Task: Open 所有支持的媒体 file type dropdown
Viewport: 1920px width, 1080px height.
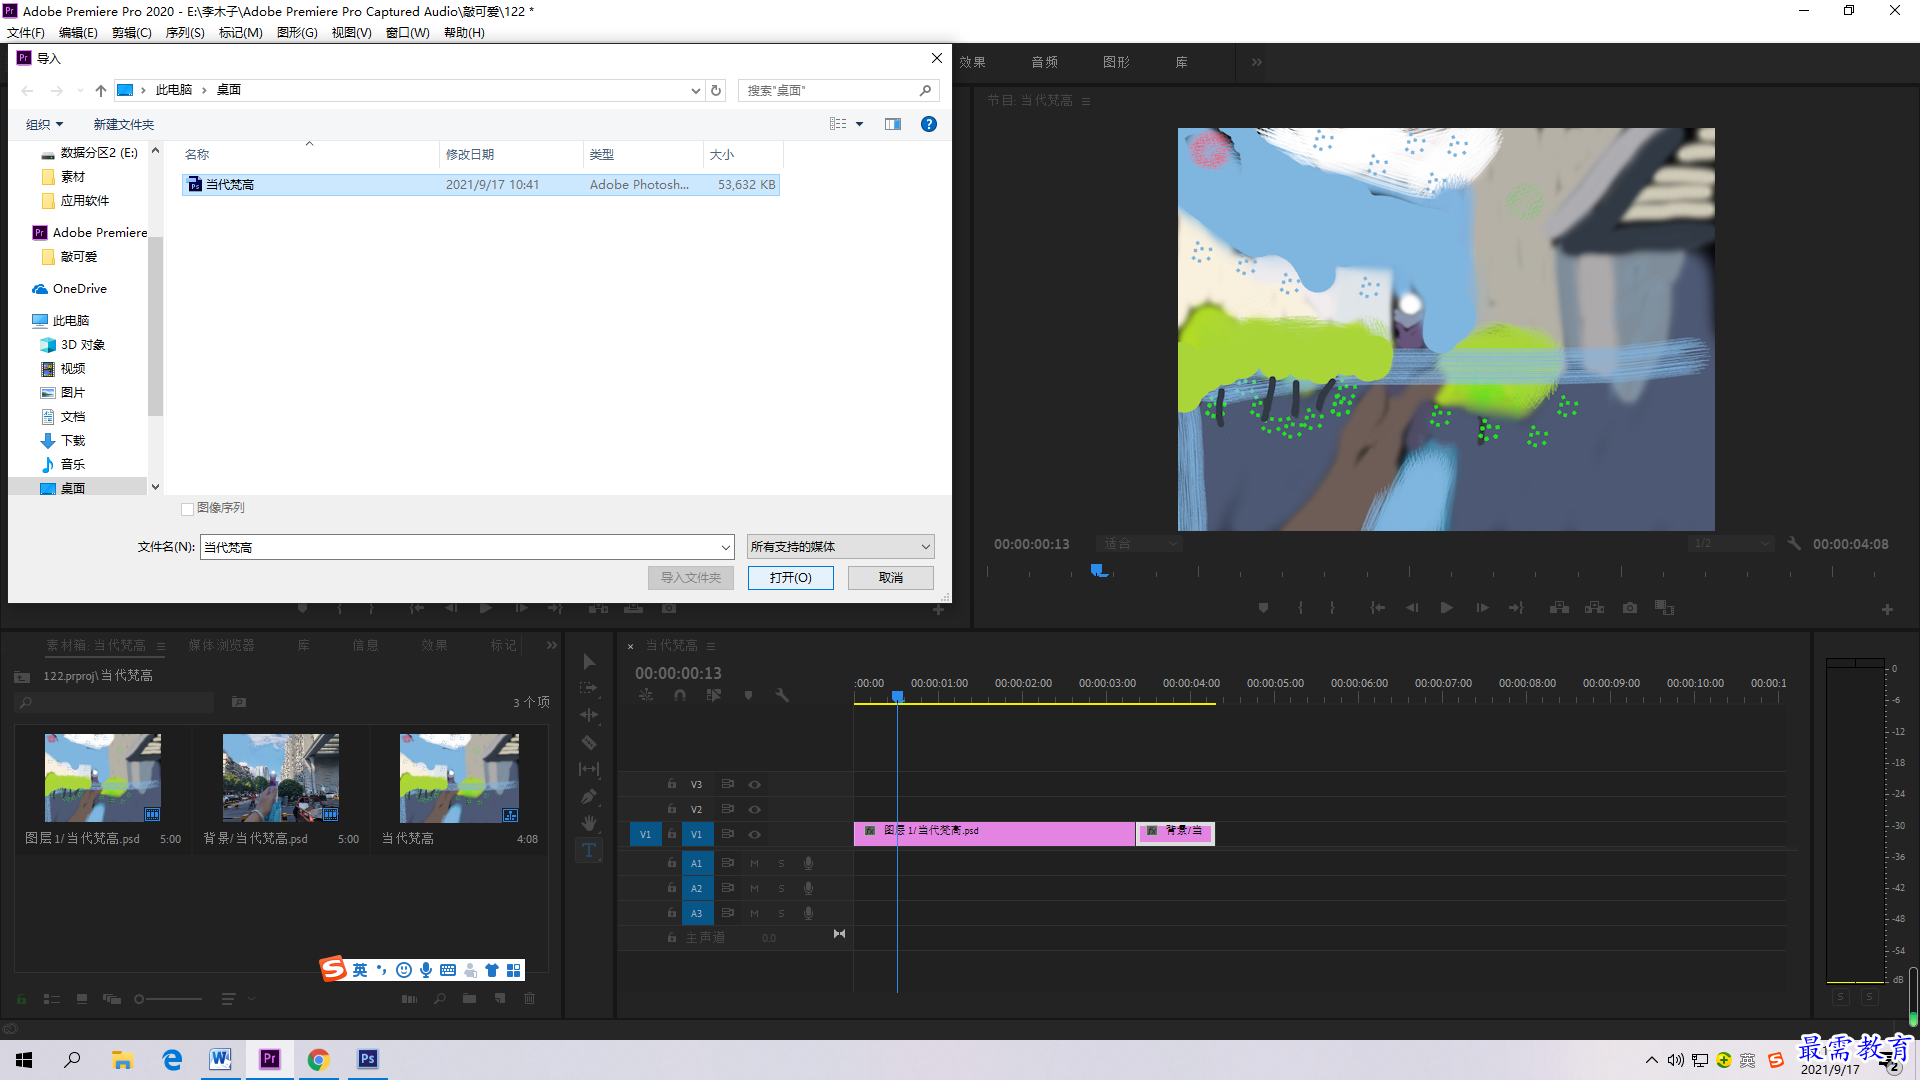Action: (840, 546)
